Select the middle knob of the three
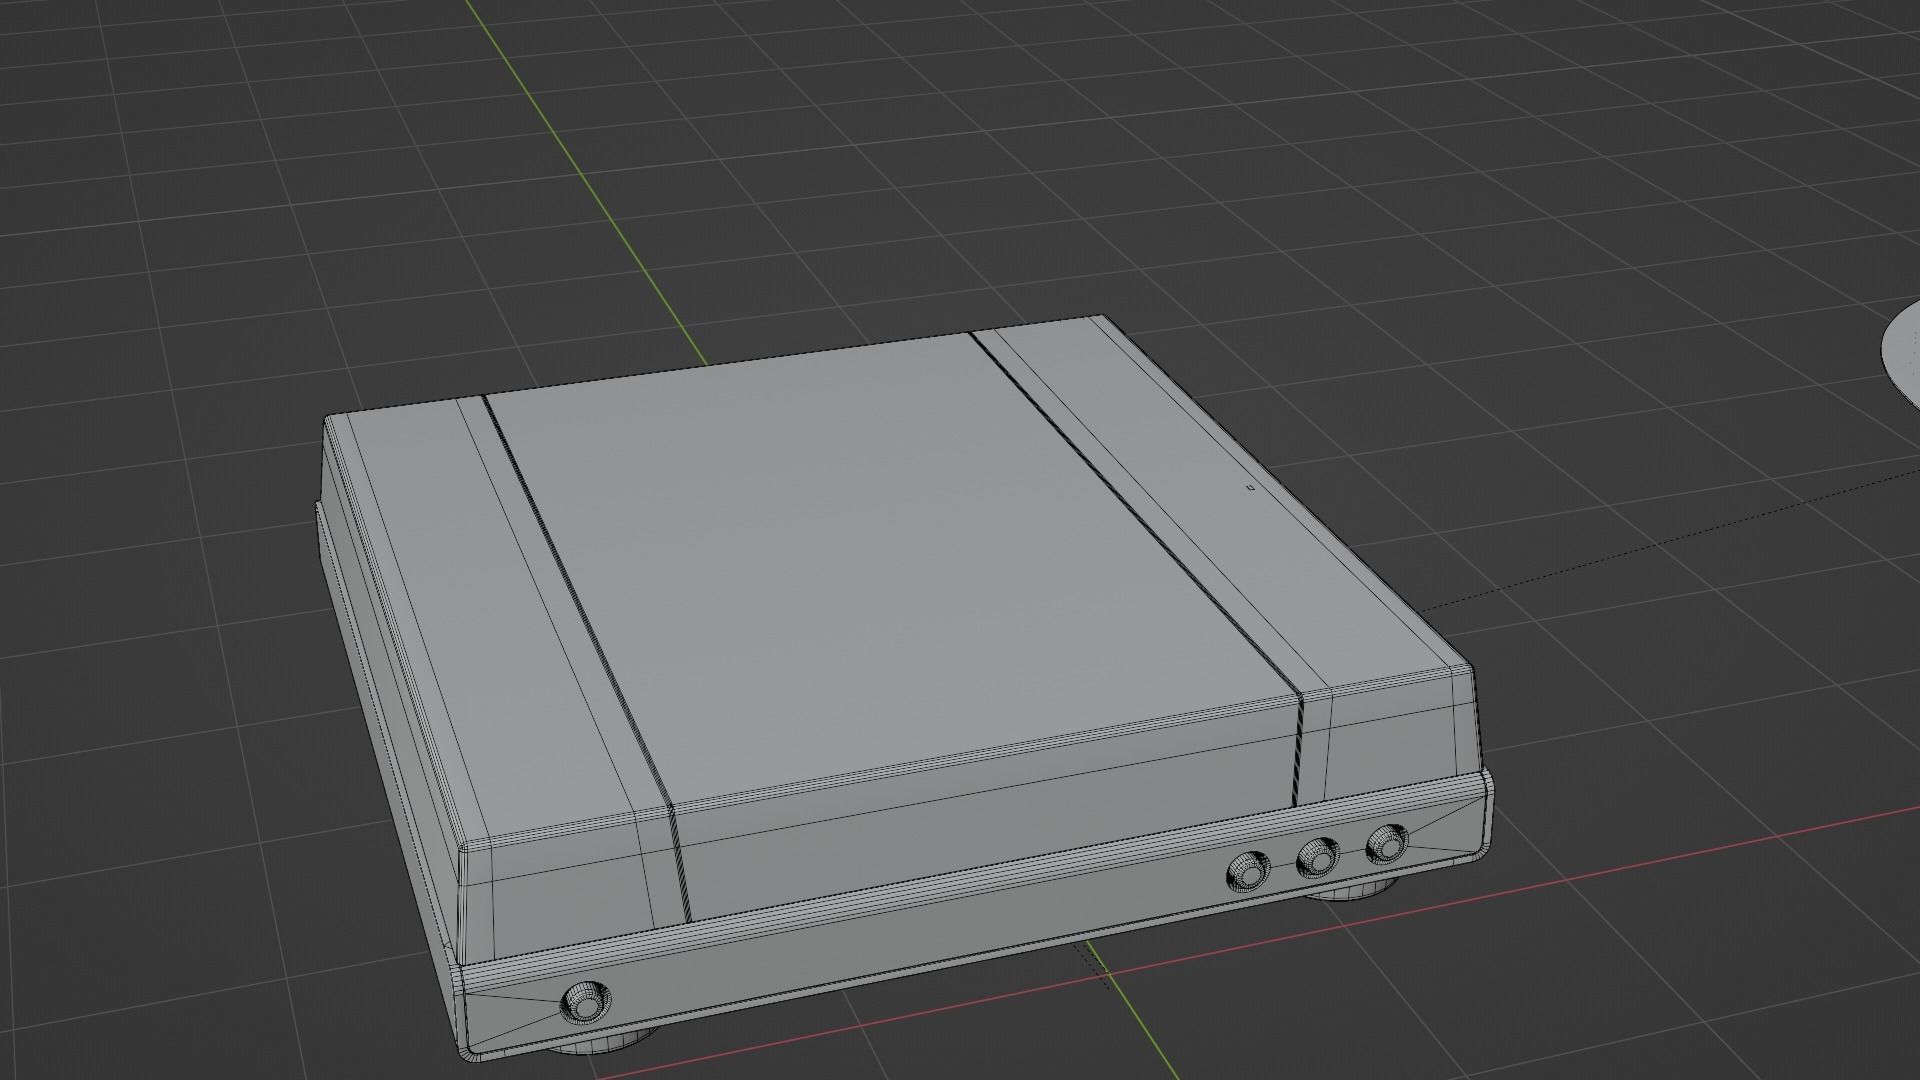Image resolution: width=1920 pixels, height=1080 pixels. (1317, 858)
